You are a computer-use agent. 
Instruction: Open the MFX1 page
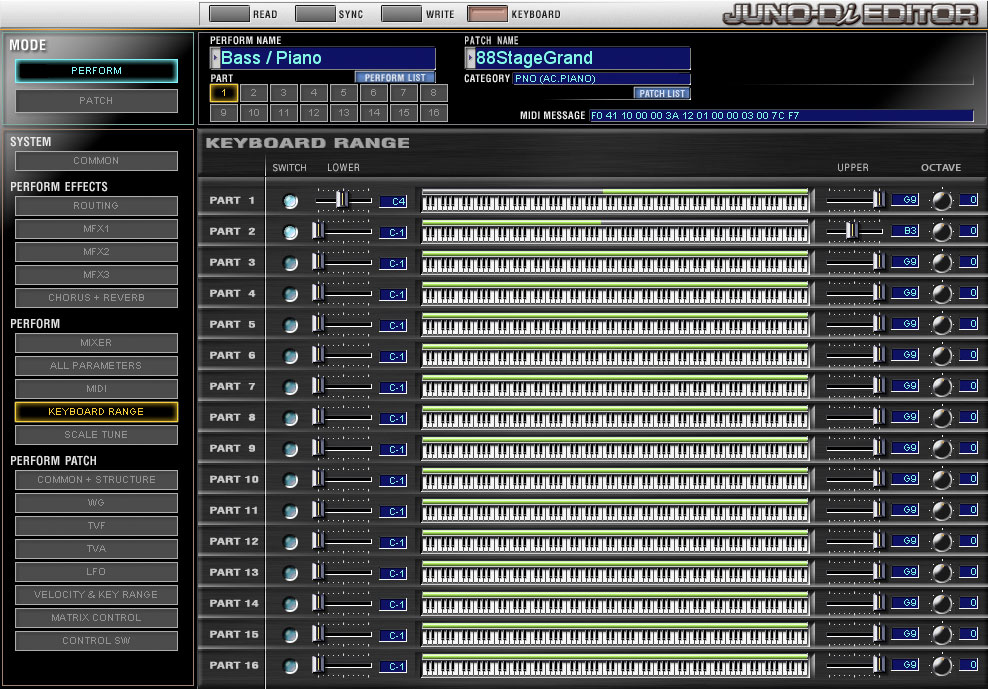pos(96,229)
